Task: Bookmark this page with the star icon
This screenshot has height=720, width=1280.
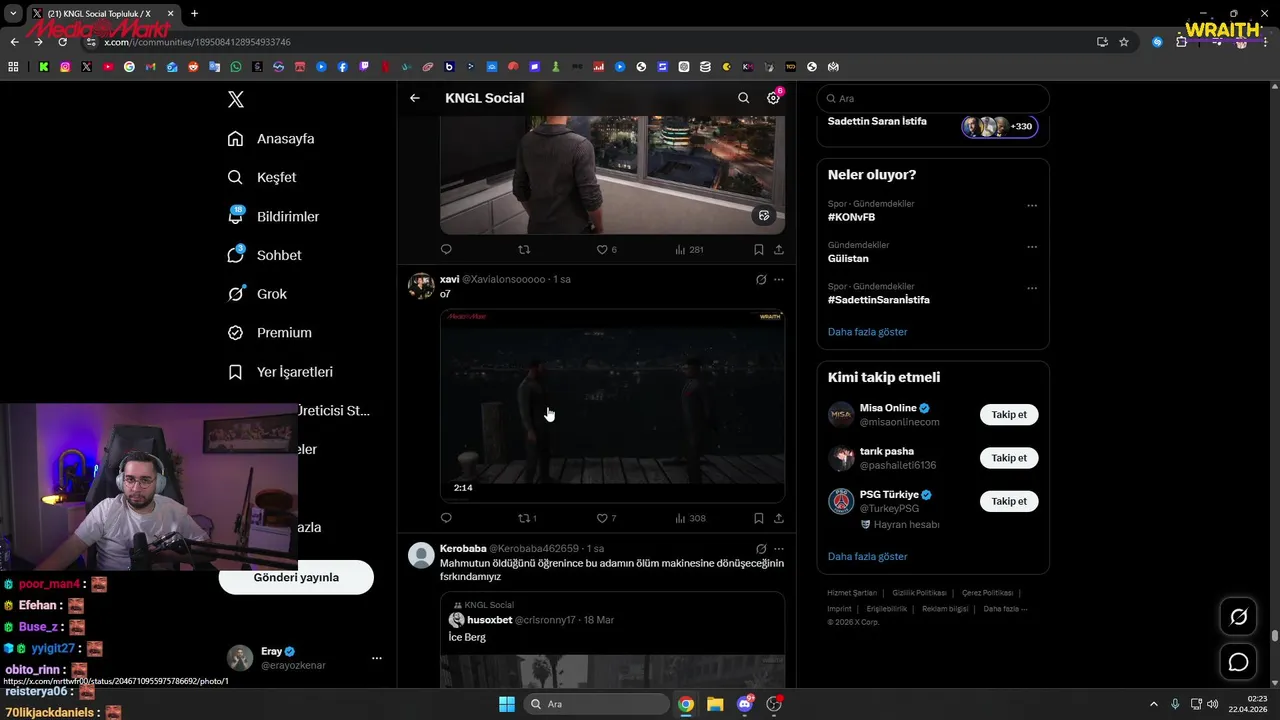Action: point(1124,42)
